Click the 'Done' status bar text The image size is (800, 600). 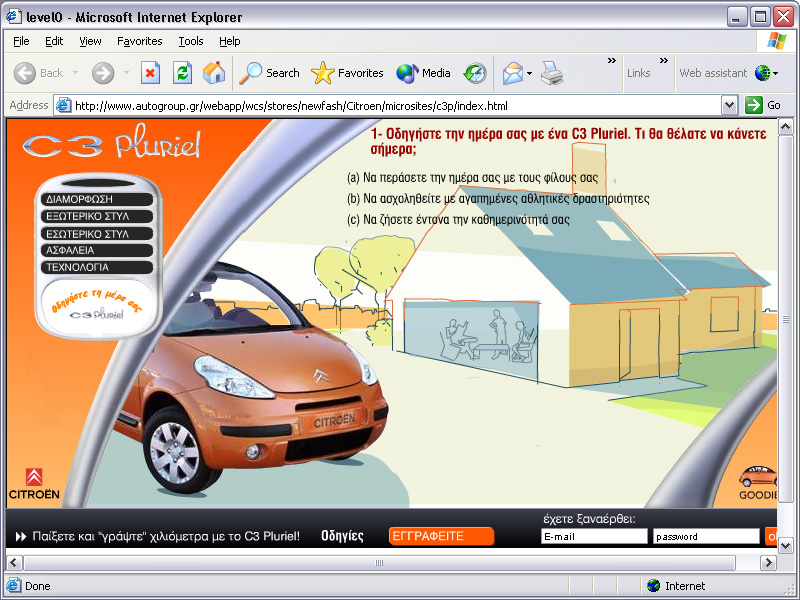[38, 586]
